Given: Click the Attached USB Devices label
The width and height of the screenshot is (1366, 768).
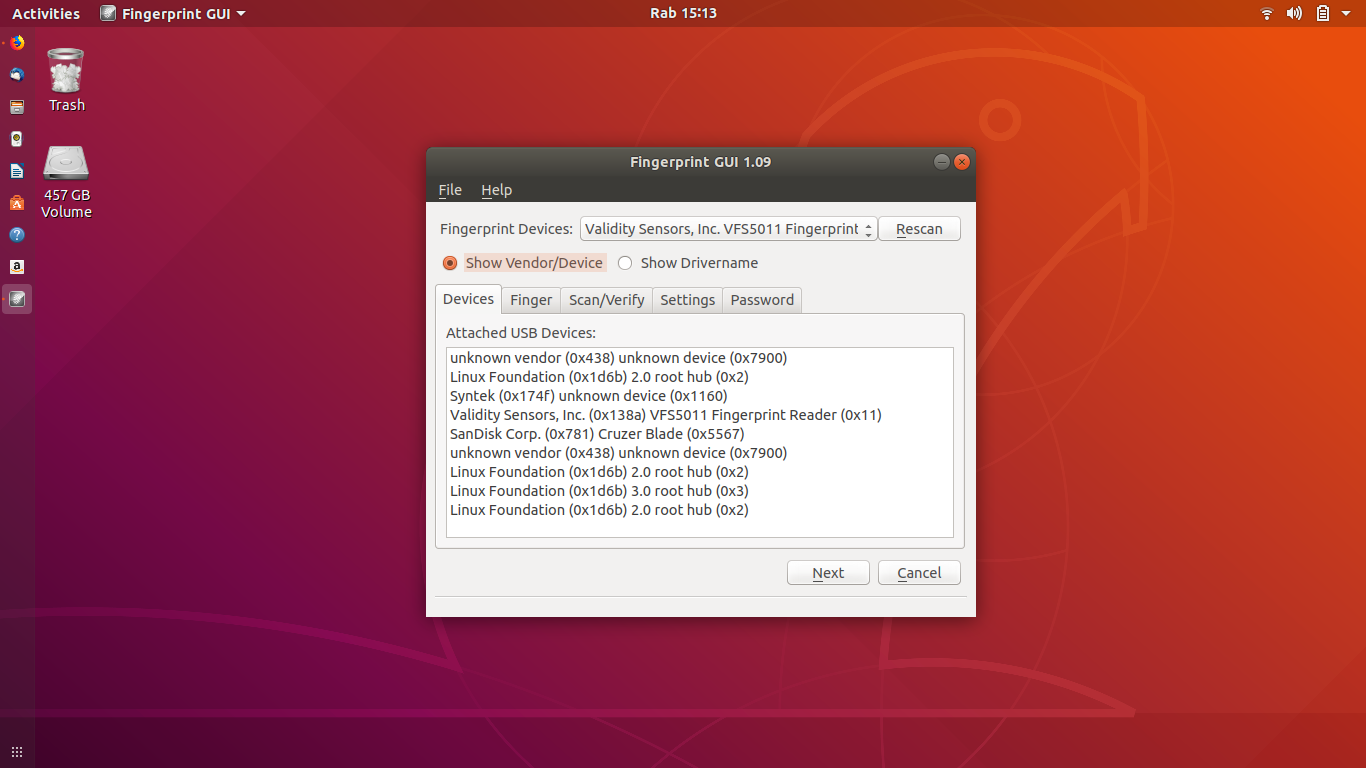Looking at the screenshot, I should pos(521,333).
